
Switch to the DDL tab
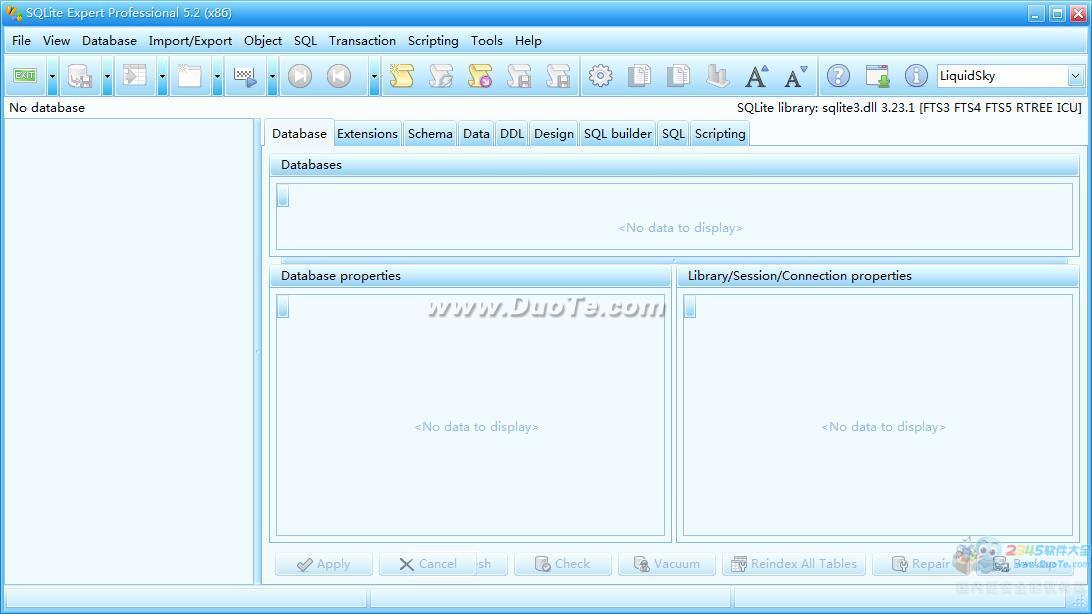click(x=512, y=134)
